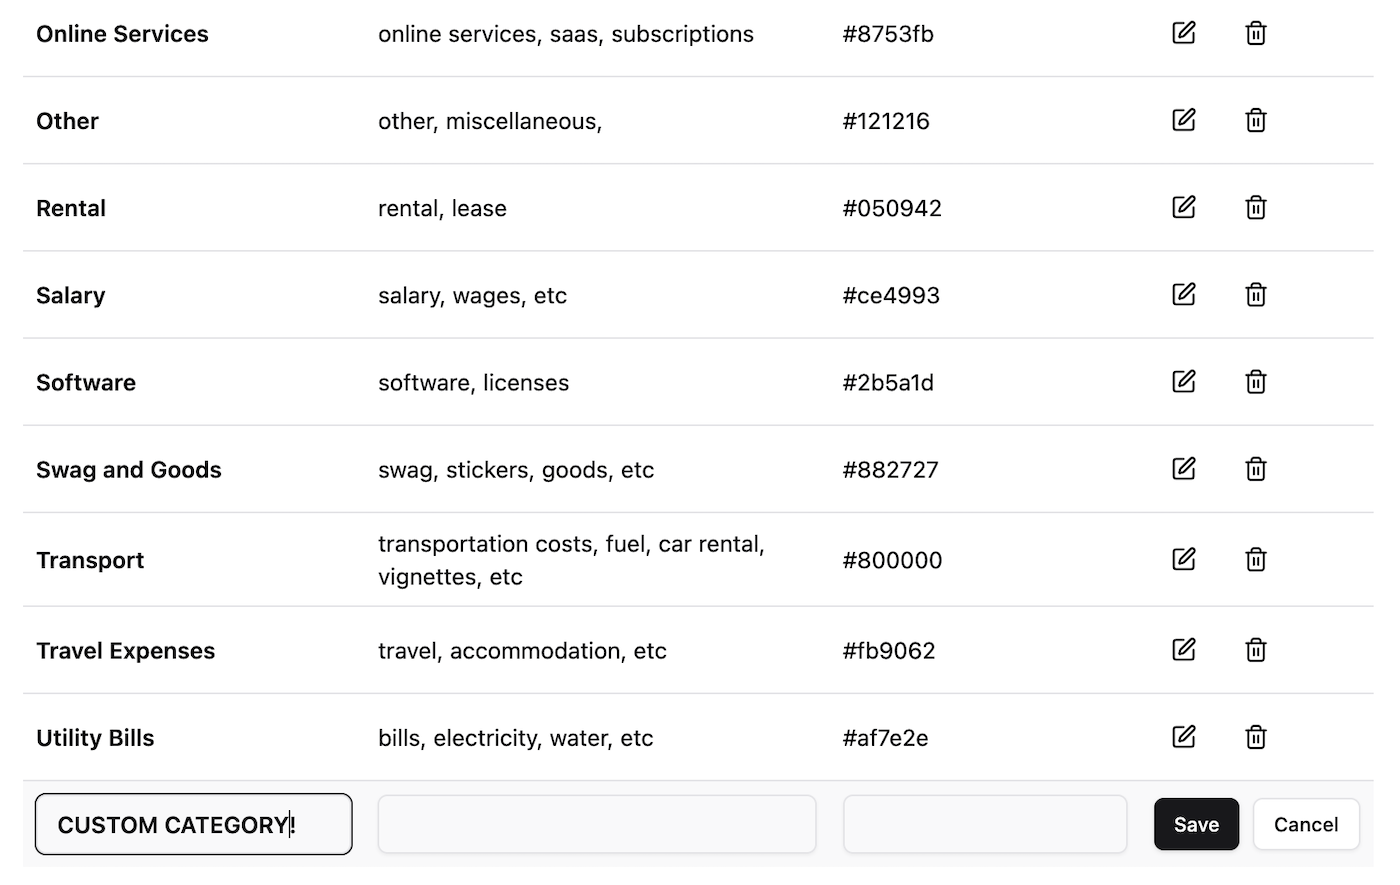Focus the category name input field
This screenshot has width=1400, height=885.
[194, 824]
